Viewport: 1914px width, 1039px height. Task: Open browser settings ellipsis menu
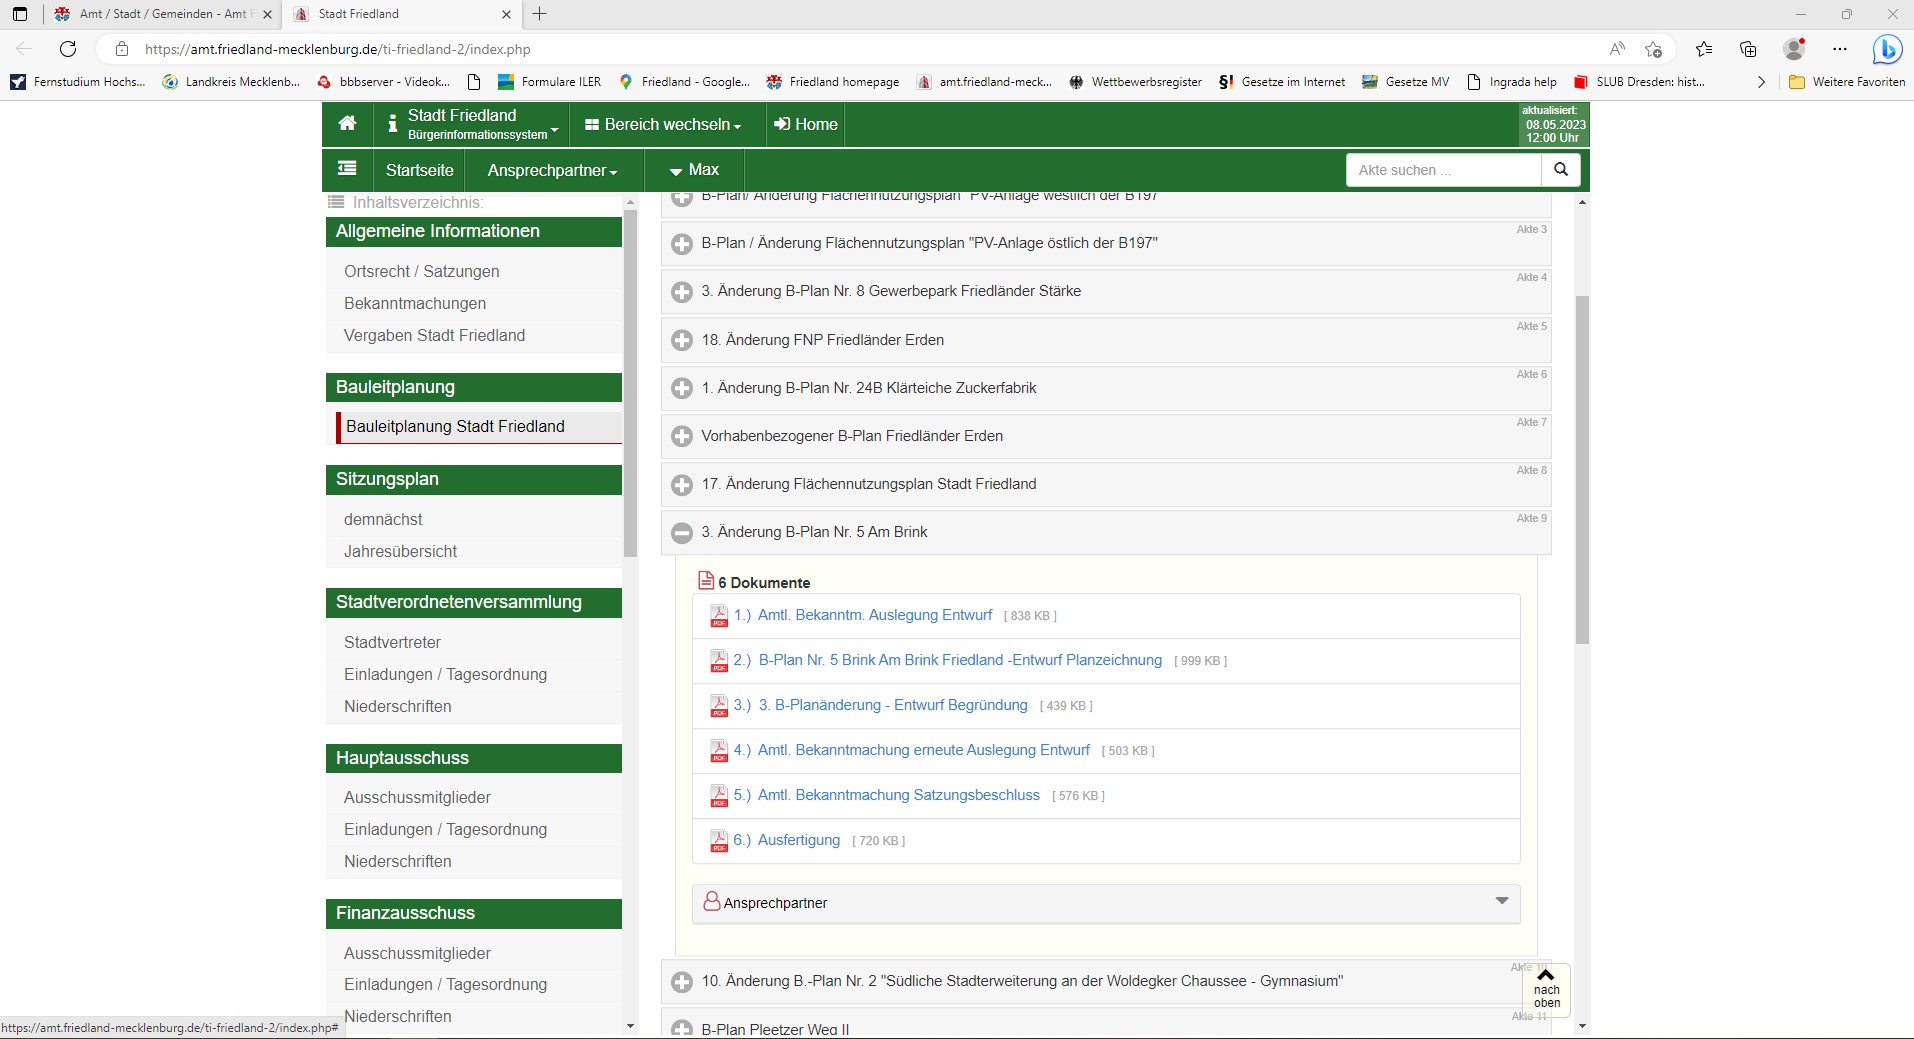point(1840,49)
